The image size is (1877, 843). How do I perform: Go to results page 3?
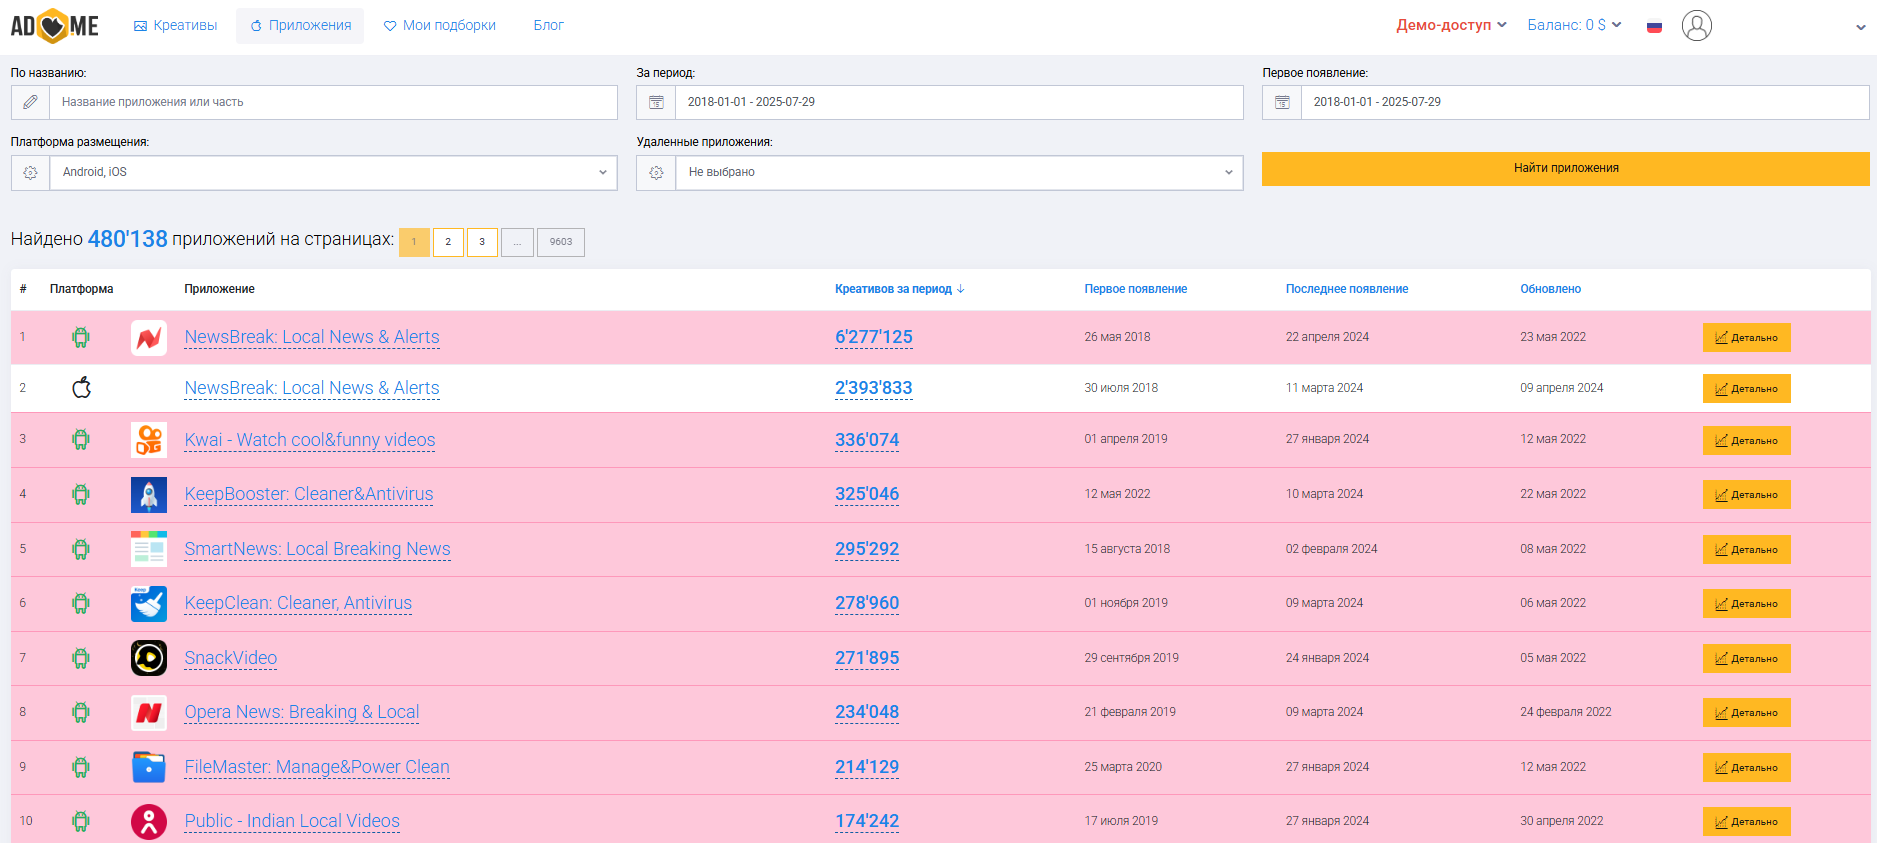pyautogui.click(x=482, y=242)
